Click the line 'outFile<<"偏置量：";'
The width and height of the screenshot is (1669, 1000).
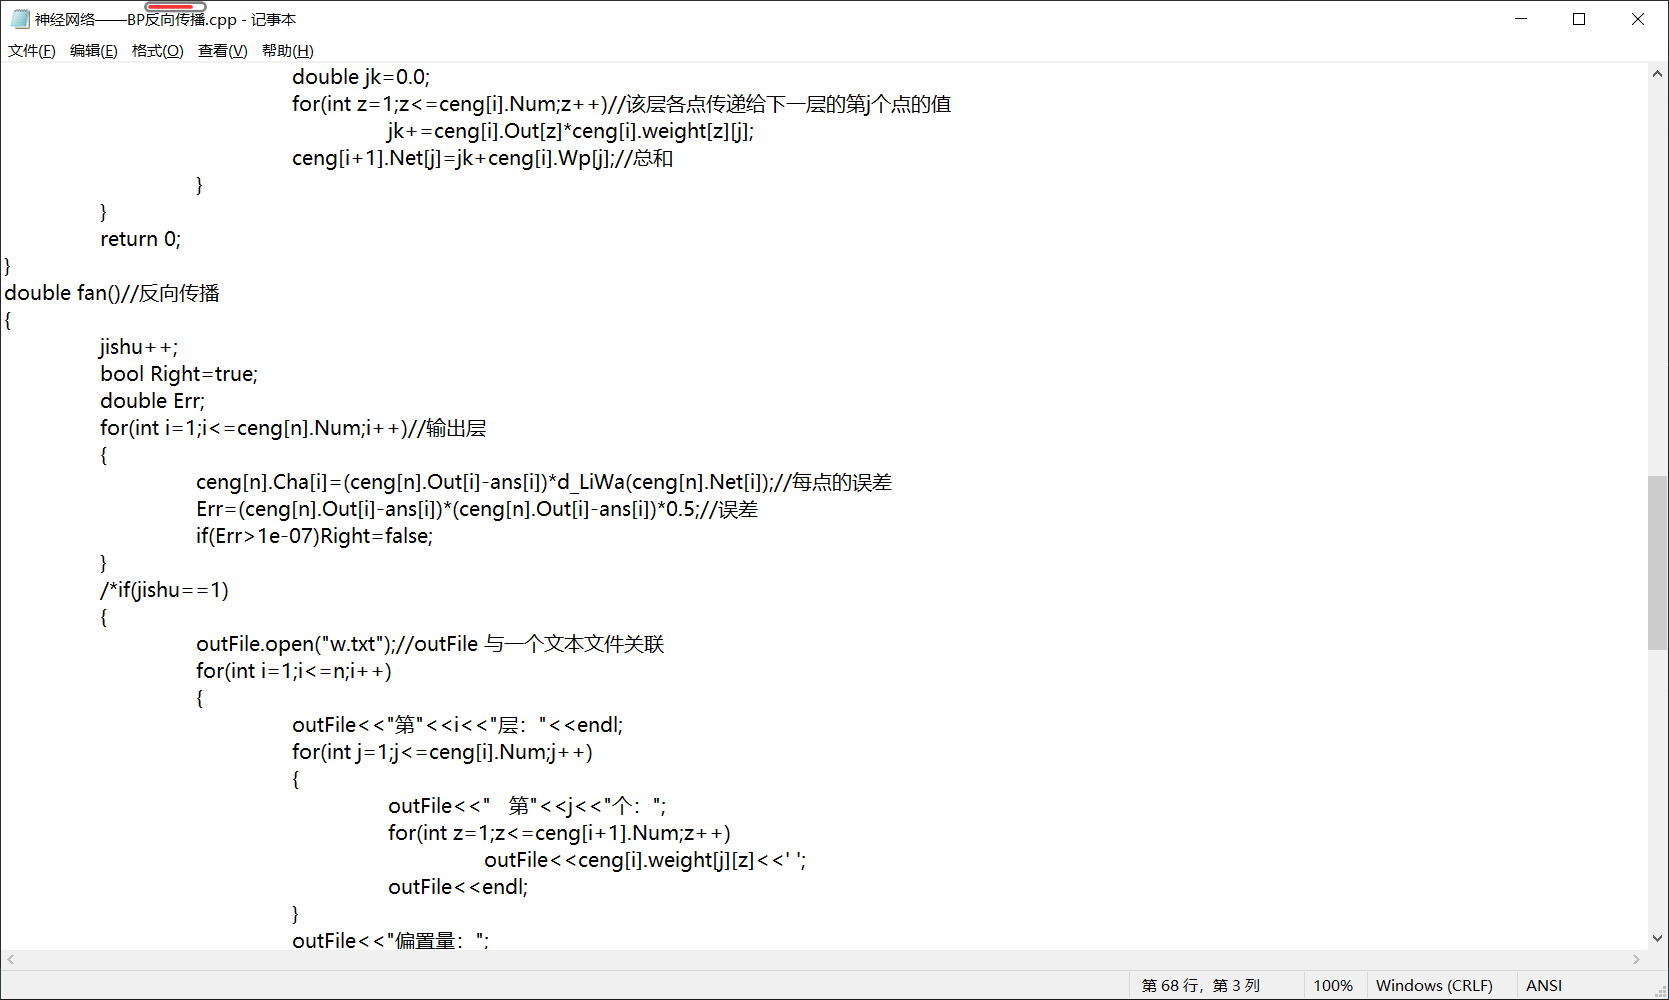pyautogui.click(x=391, y=940)
